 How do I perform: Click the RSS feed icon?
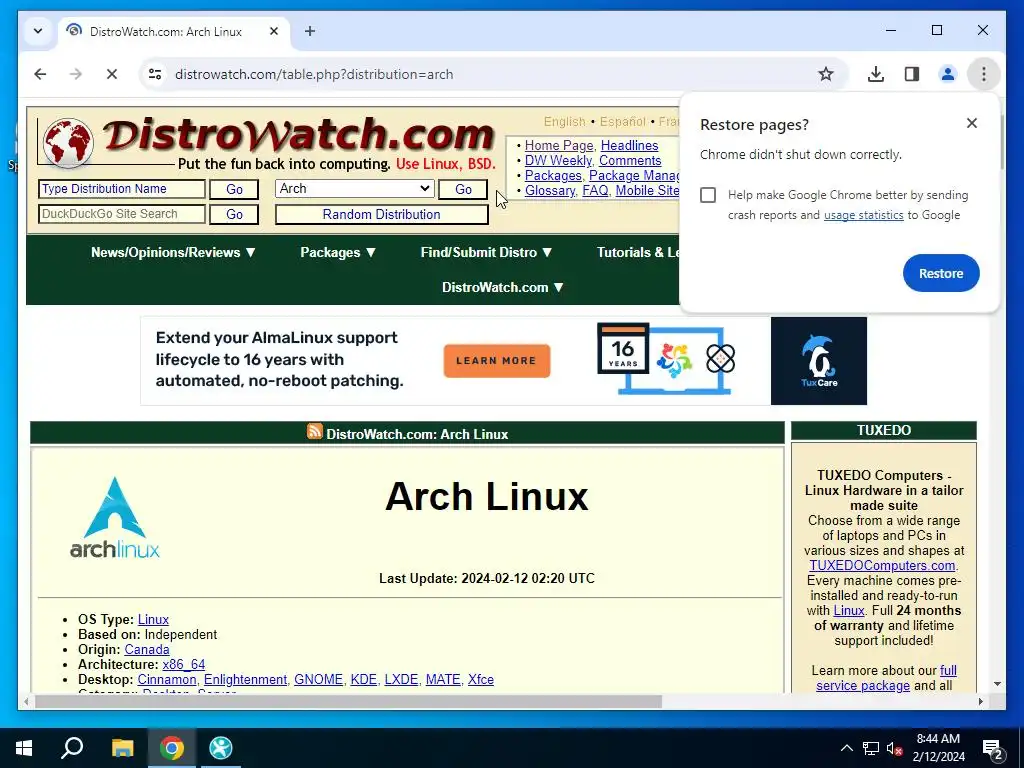pos(314,432)
